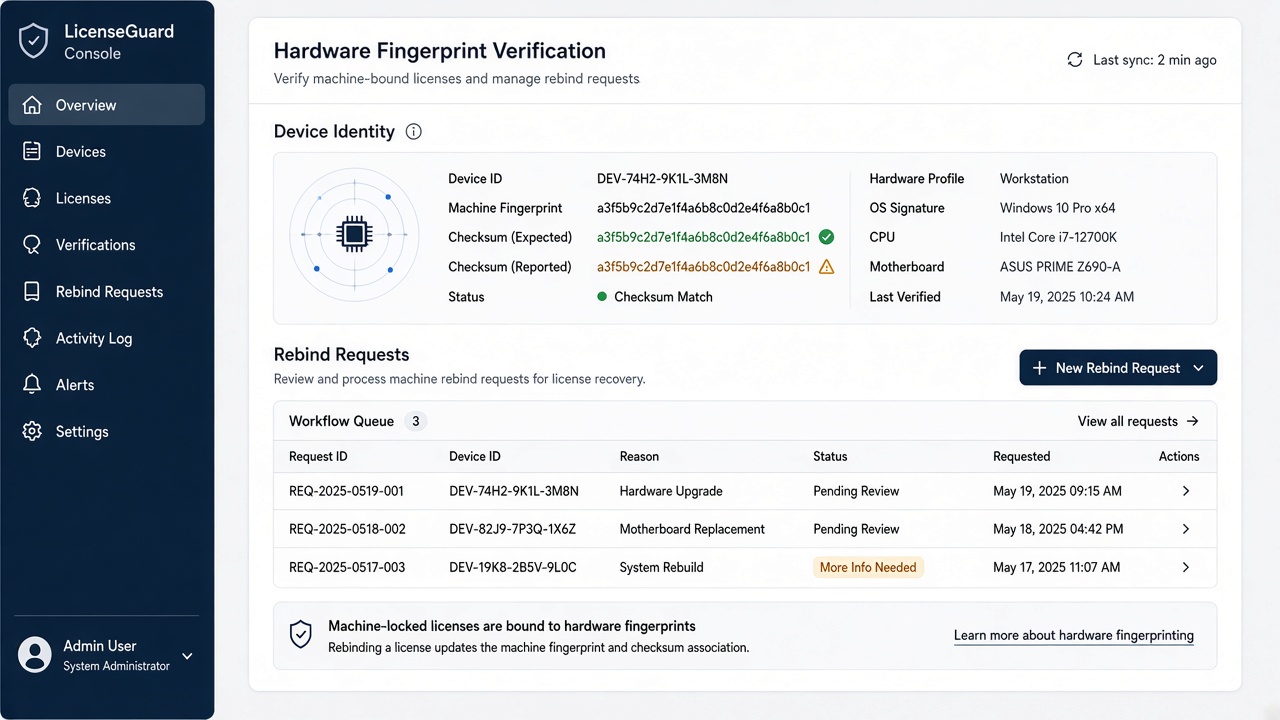Click the Activity Log sidebar icon
Viewport: 1280px width, 720px height.
pos(32,338)
